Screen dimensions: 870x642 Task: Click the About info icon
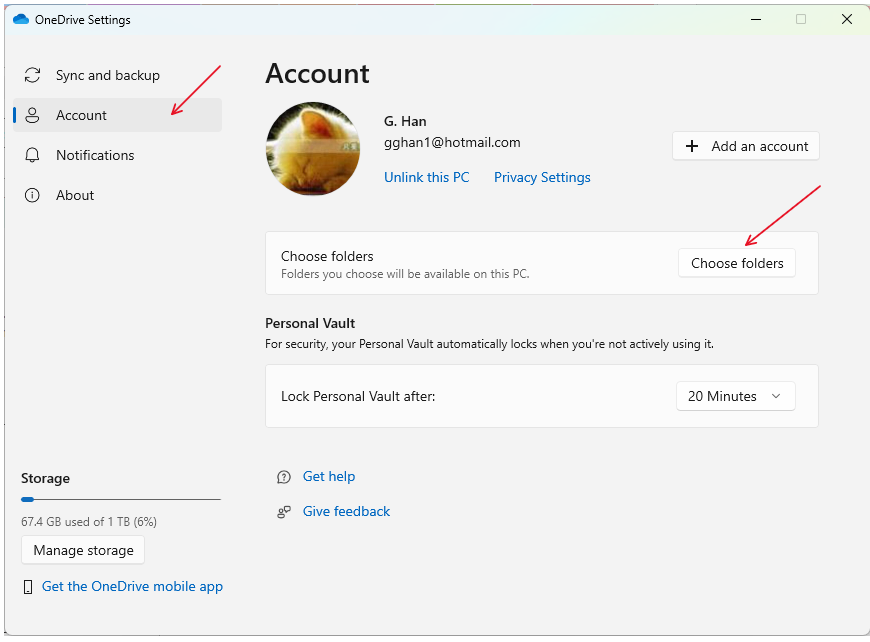(x=32, y=195)
